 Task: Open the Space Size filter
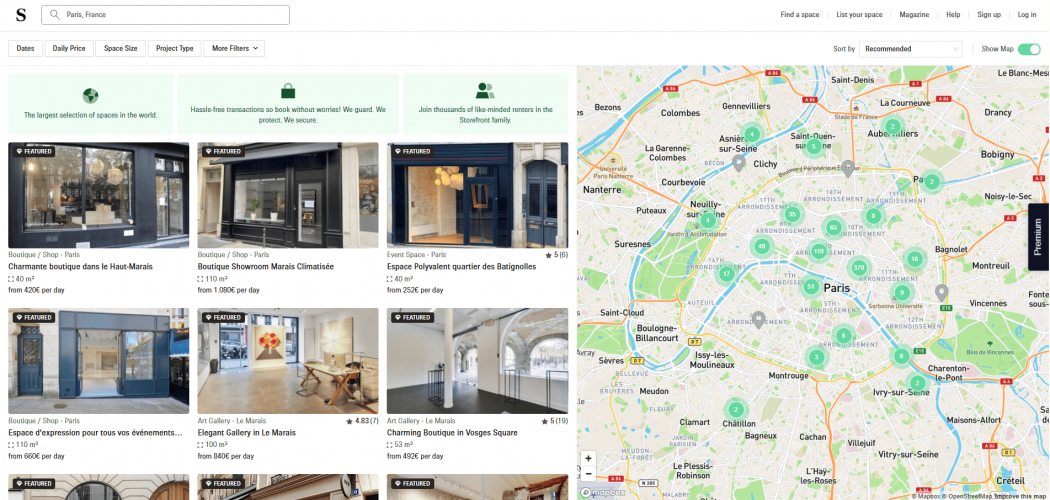tap(121, 48)
